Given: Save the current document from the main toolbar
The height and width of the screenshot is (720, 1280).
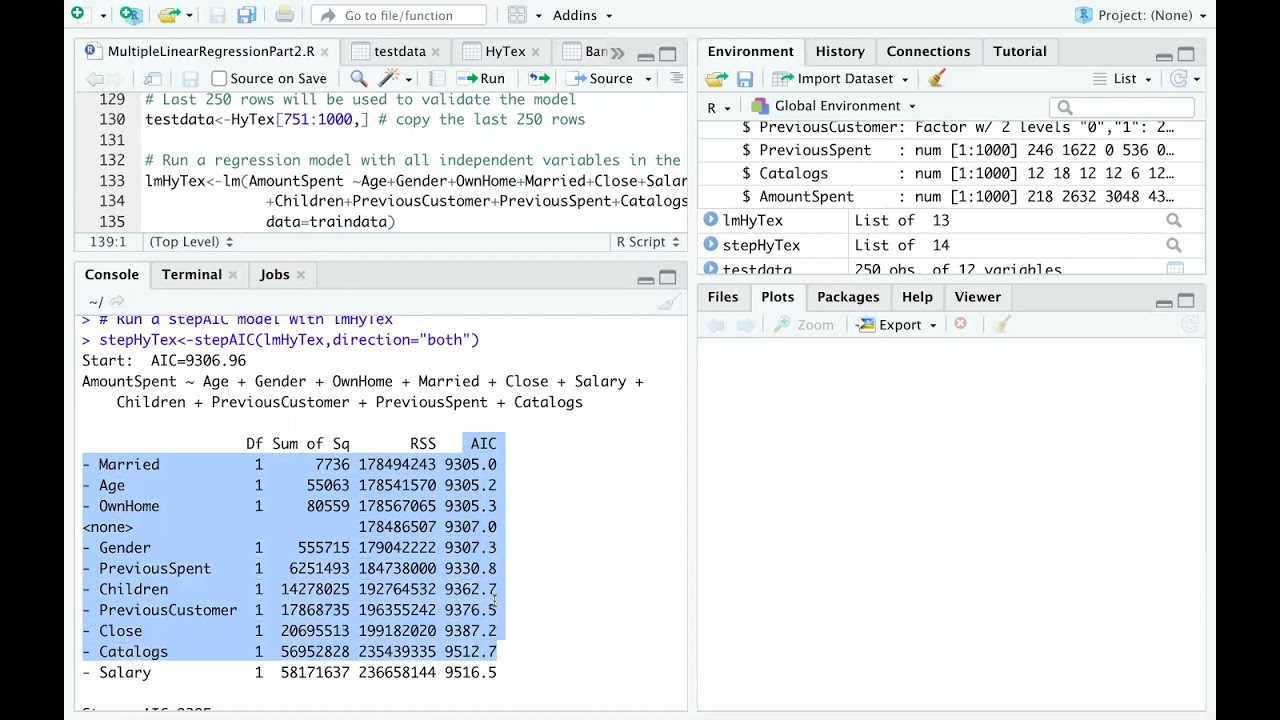Looking at the screenshot, I should coord(218,15).
